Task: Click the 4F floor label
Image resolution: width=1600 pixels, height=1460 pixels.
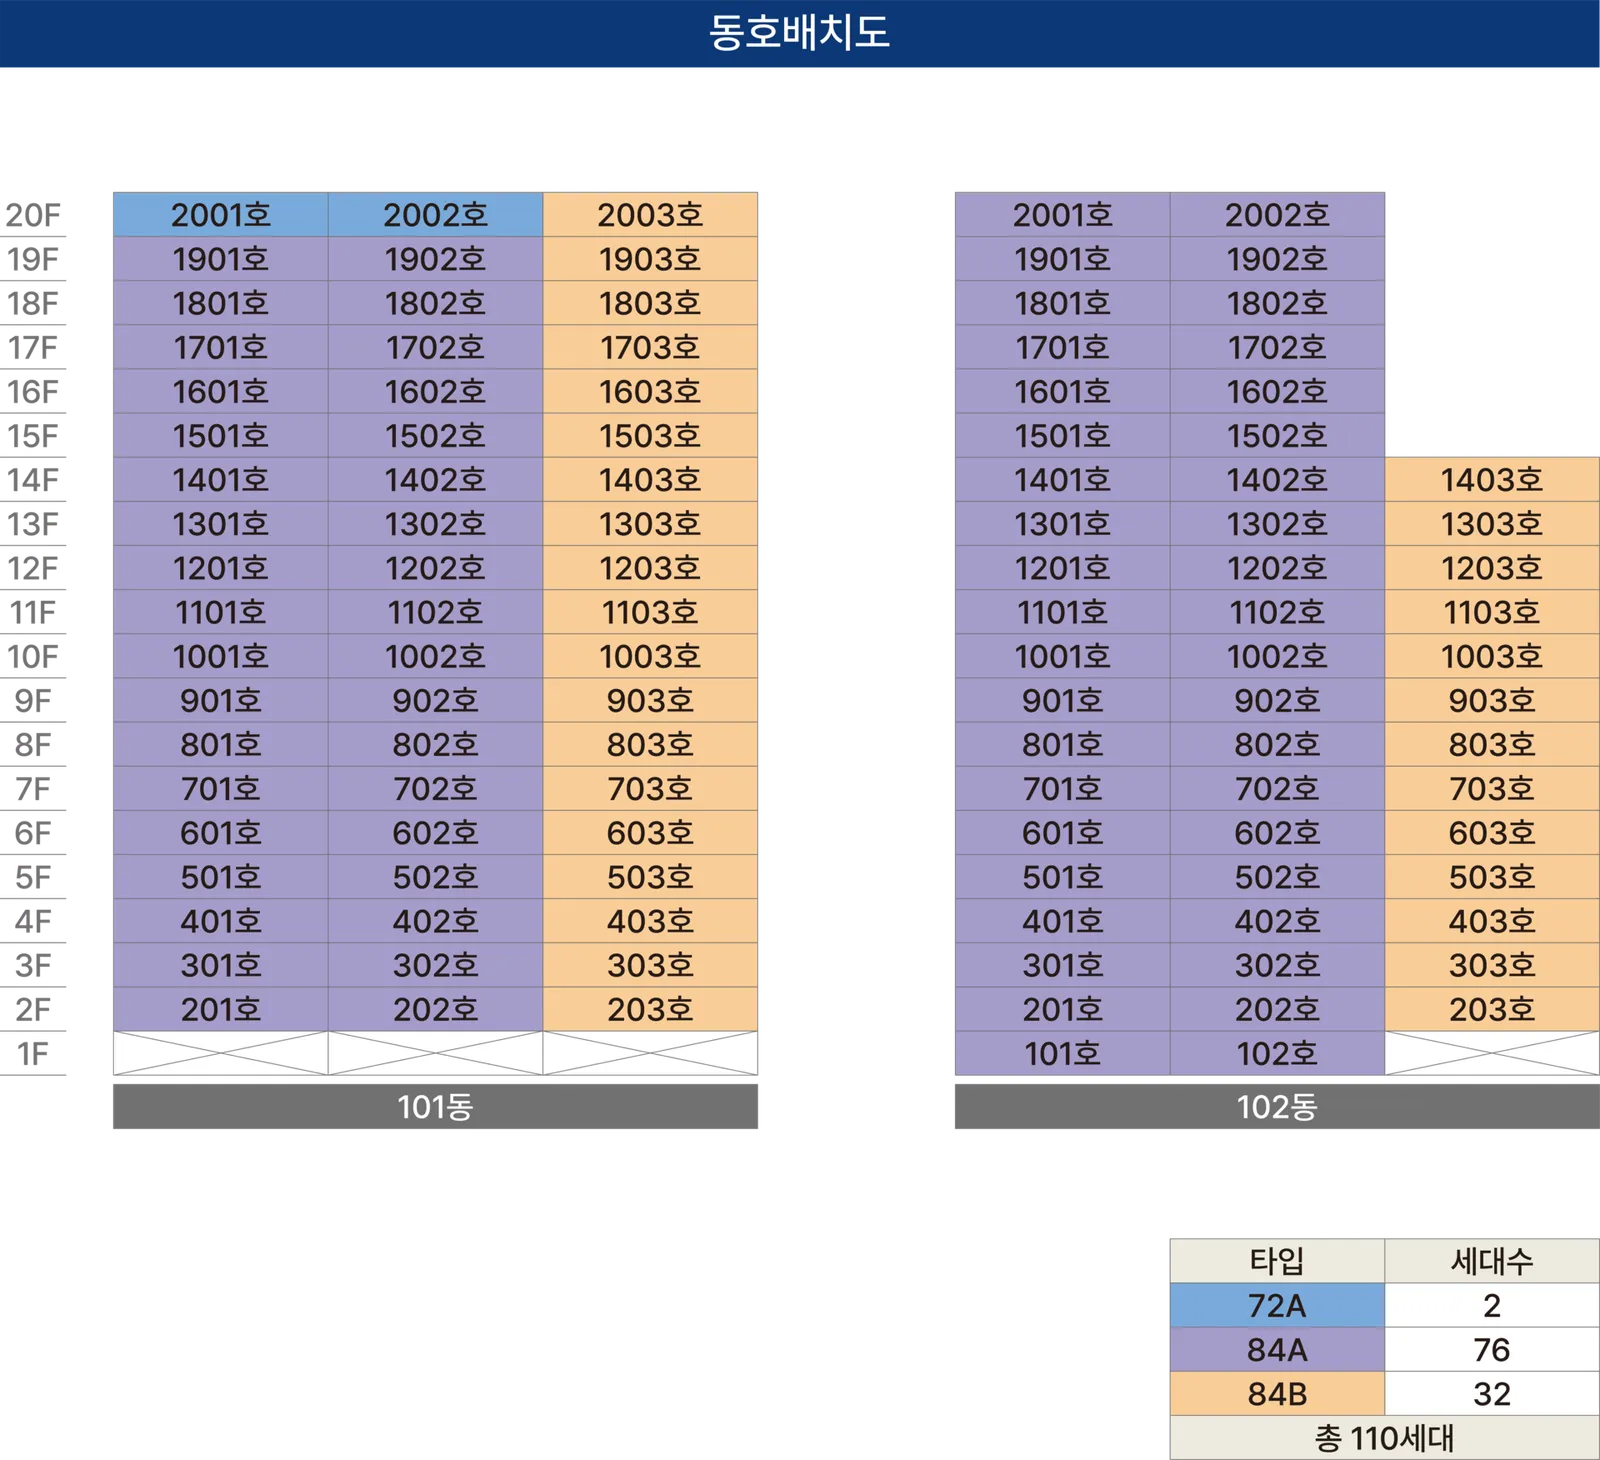Action: click(33, 922)
